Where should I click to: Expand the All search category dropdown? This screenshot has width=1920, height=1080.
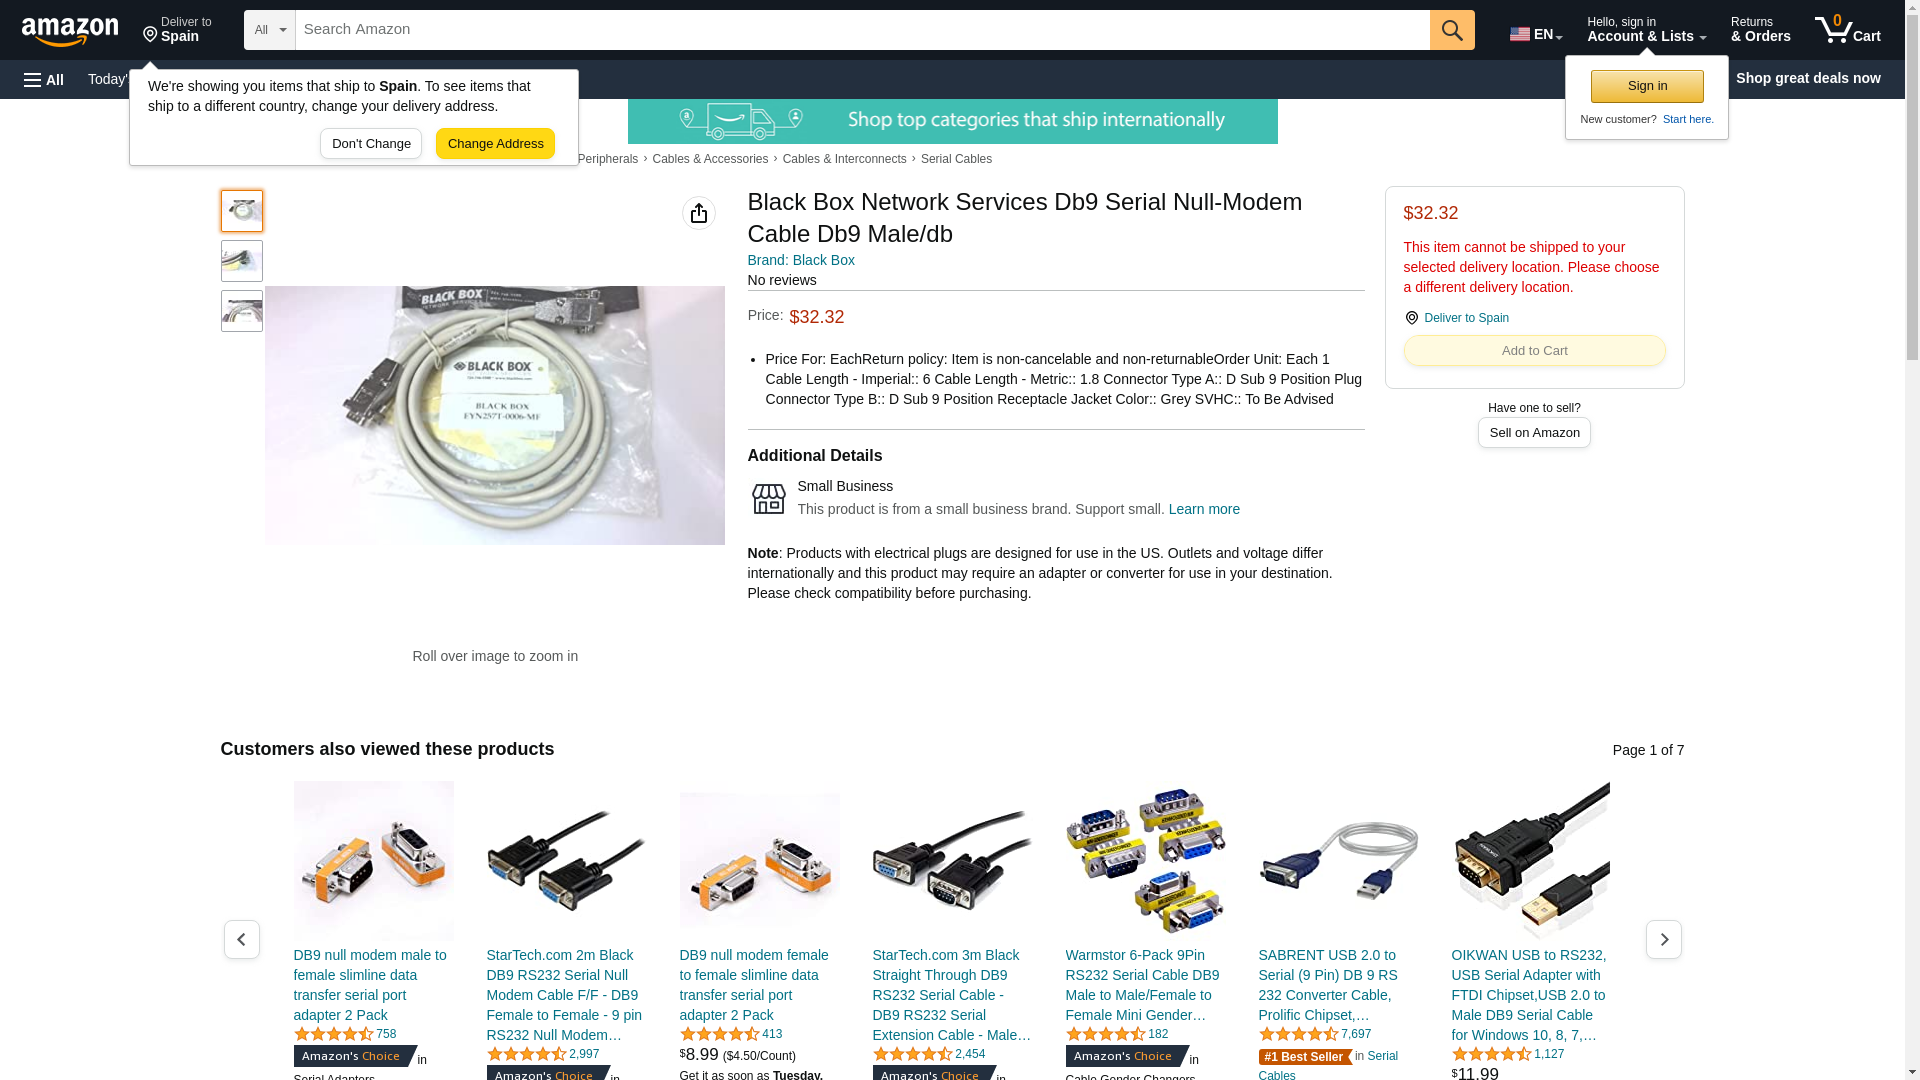[270, 30]
